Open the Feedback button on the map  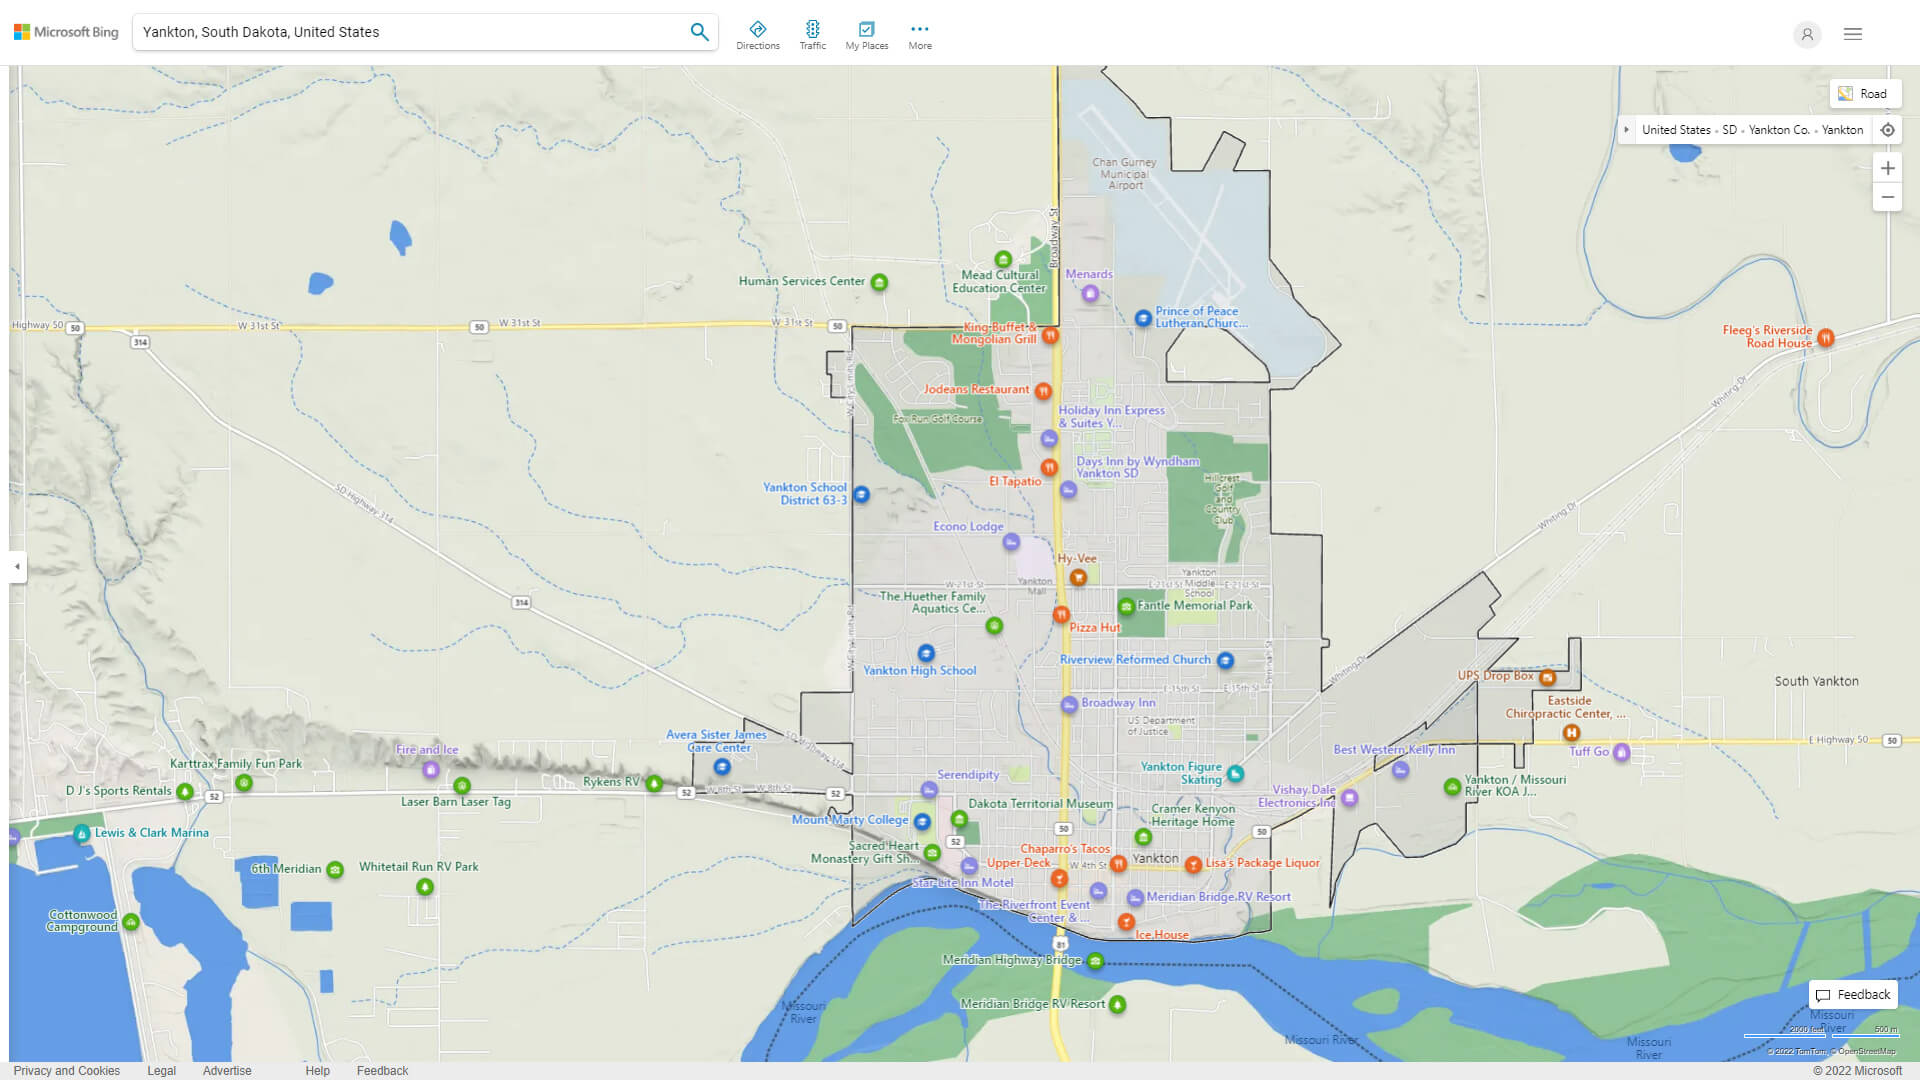click(x=1853, y=994)
